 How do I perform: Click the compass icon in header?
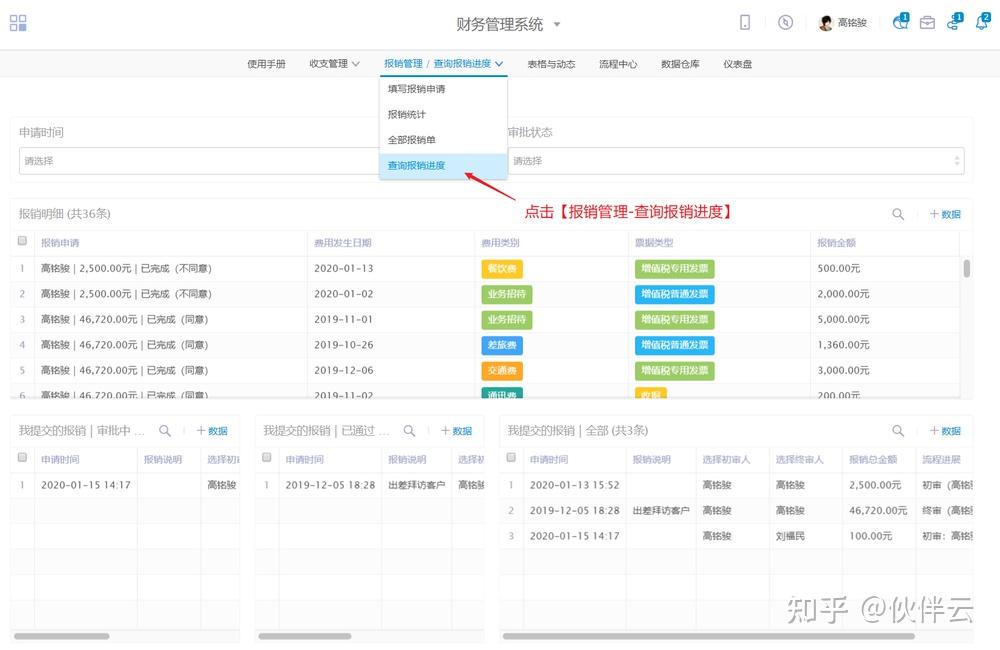(785, 22)
